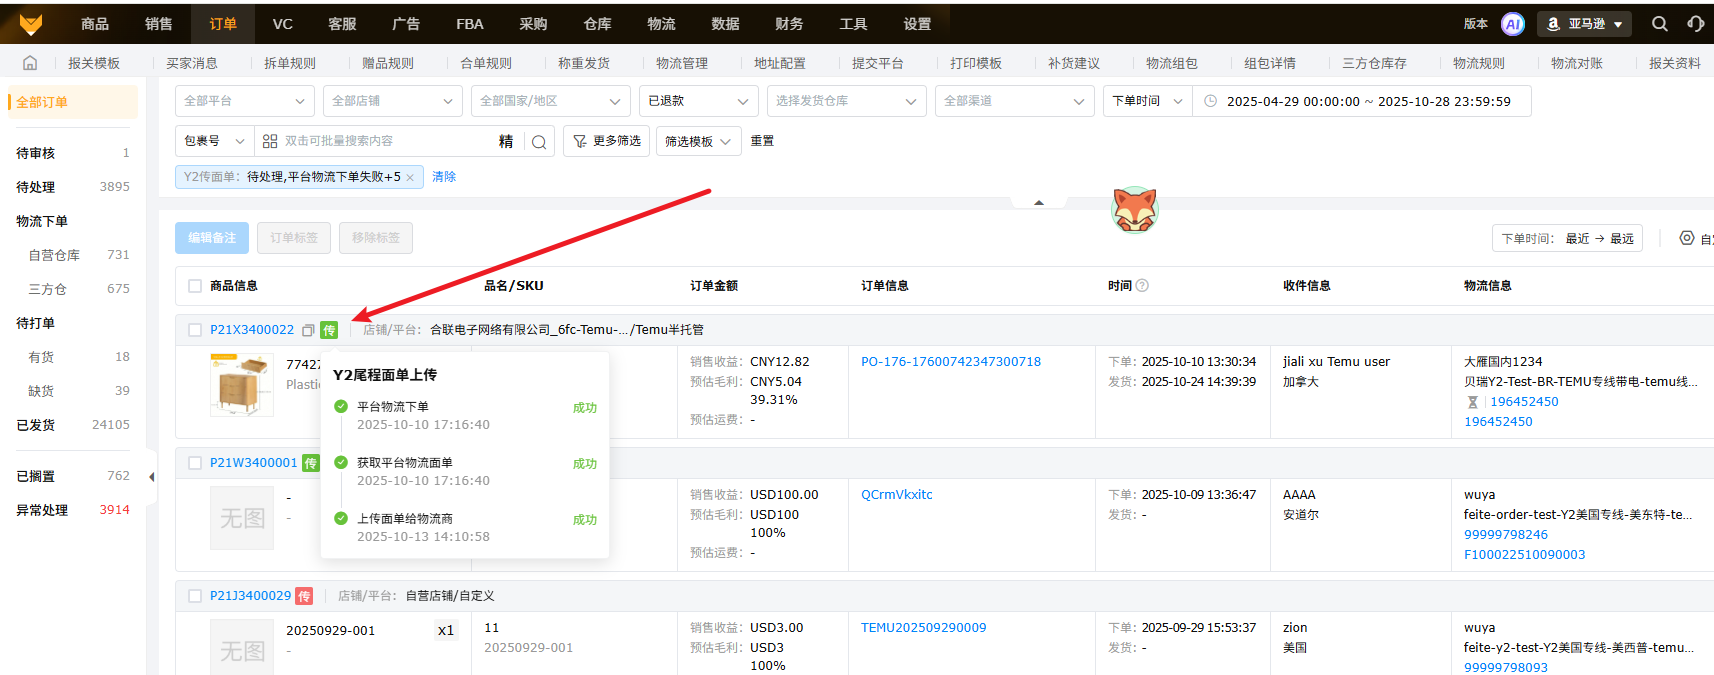This screenshot has width=1714, height=675.
Task: Open the 包裹号 search type dropdown
Action: click(214, 141)
